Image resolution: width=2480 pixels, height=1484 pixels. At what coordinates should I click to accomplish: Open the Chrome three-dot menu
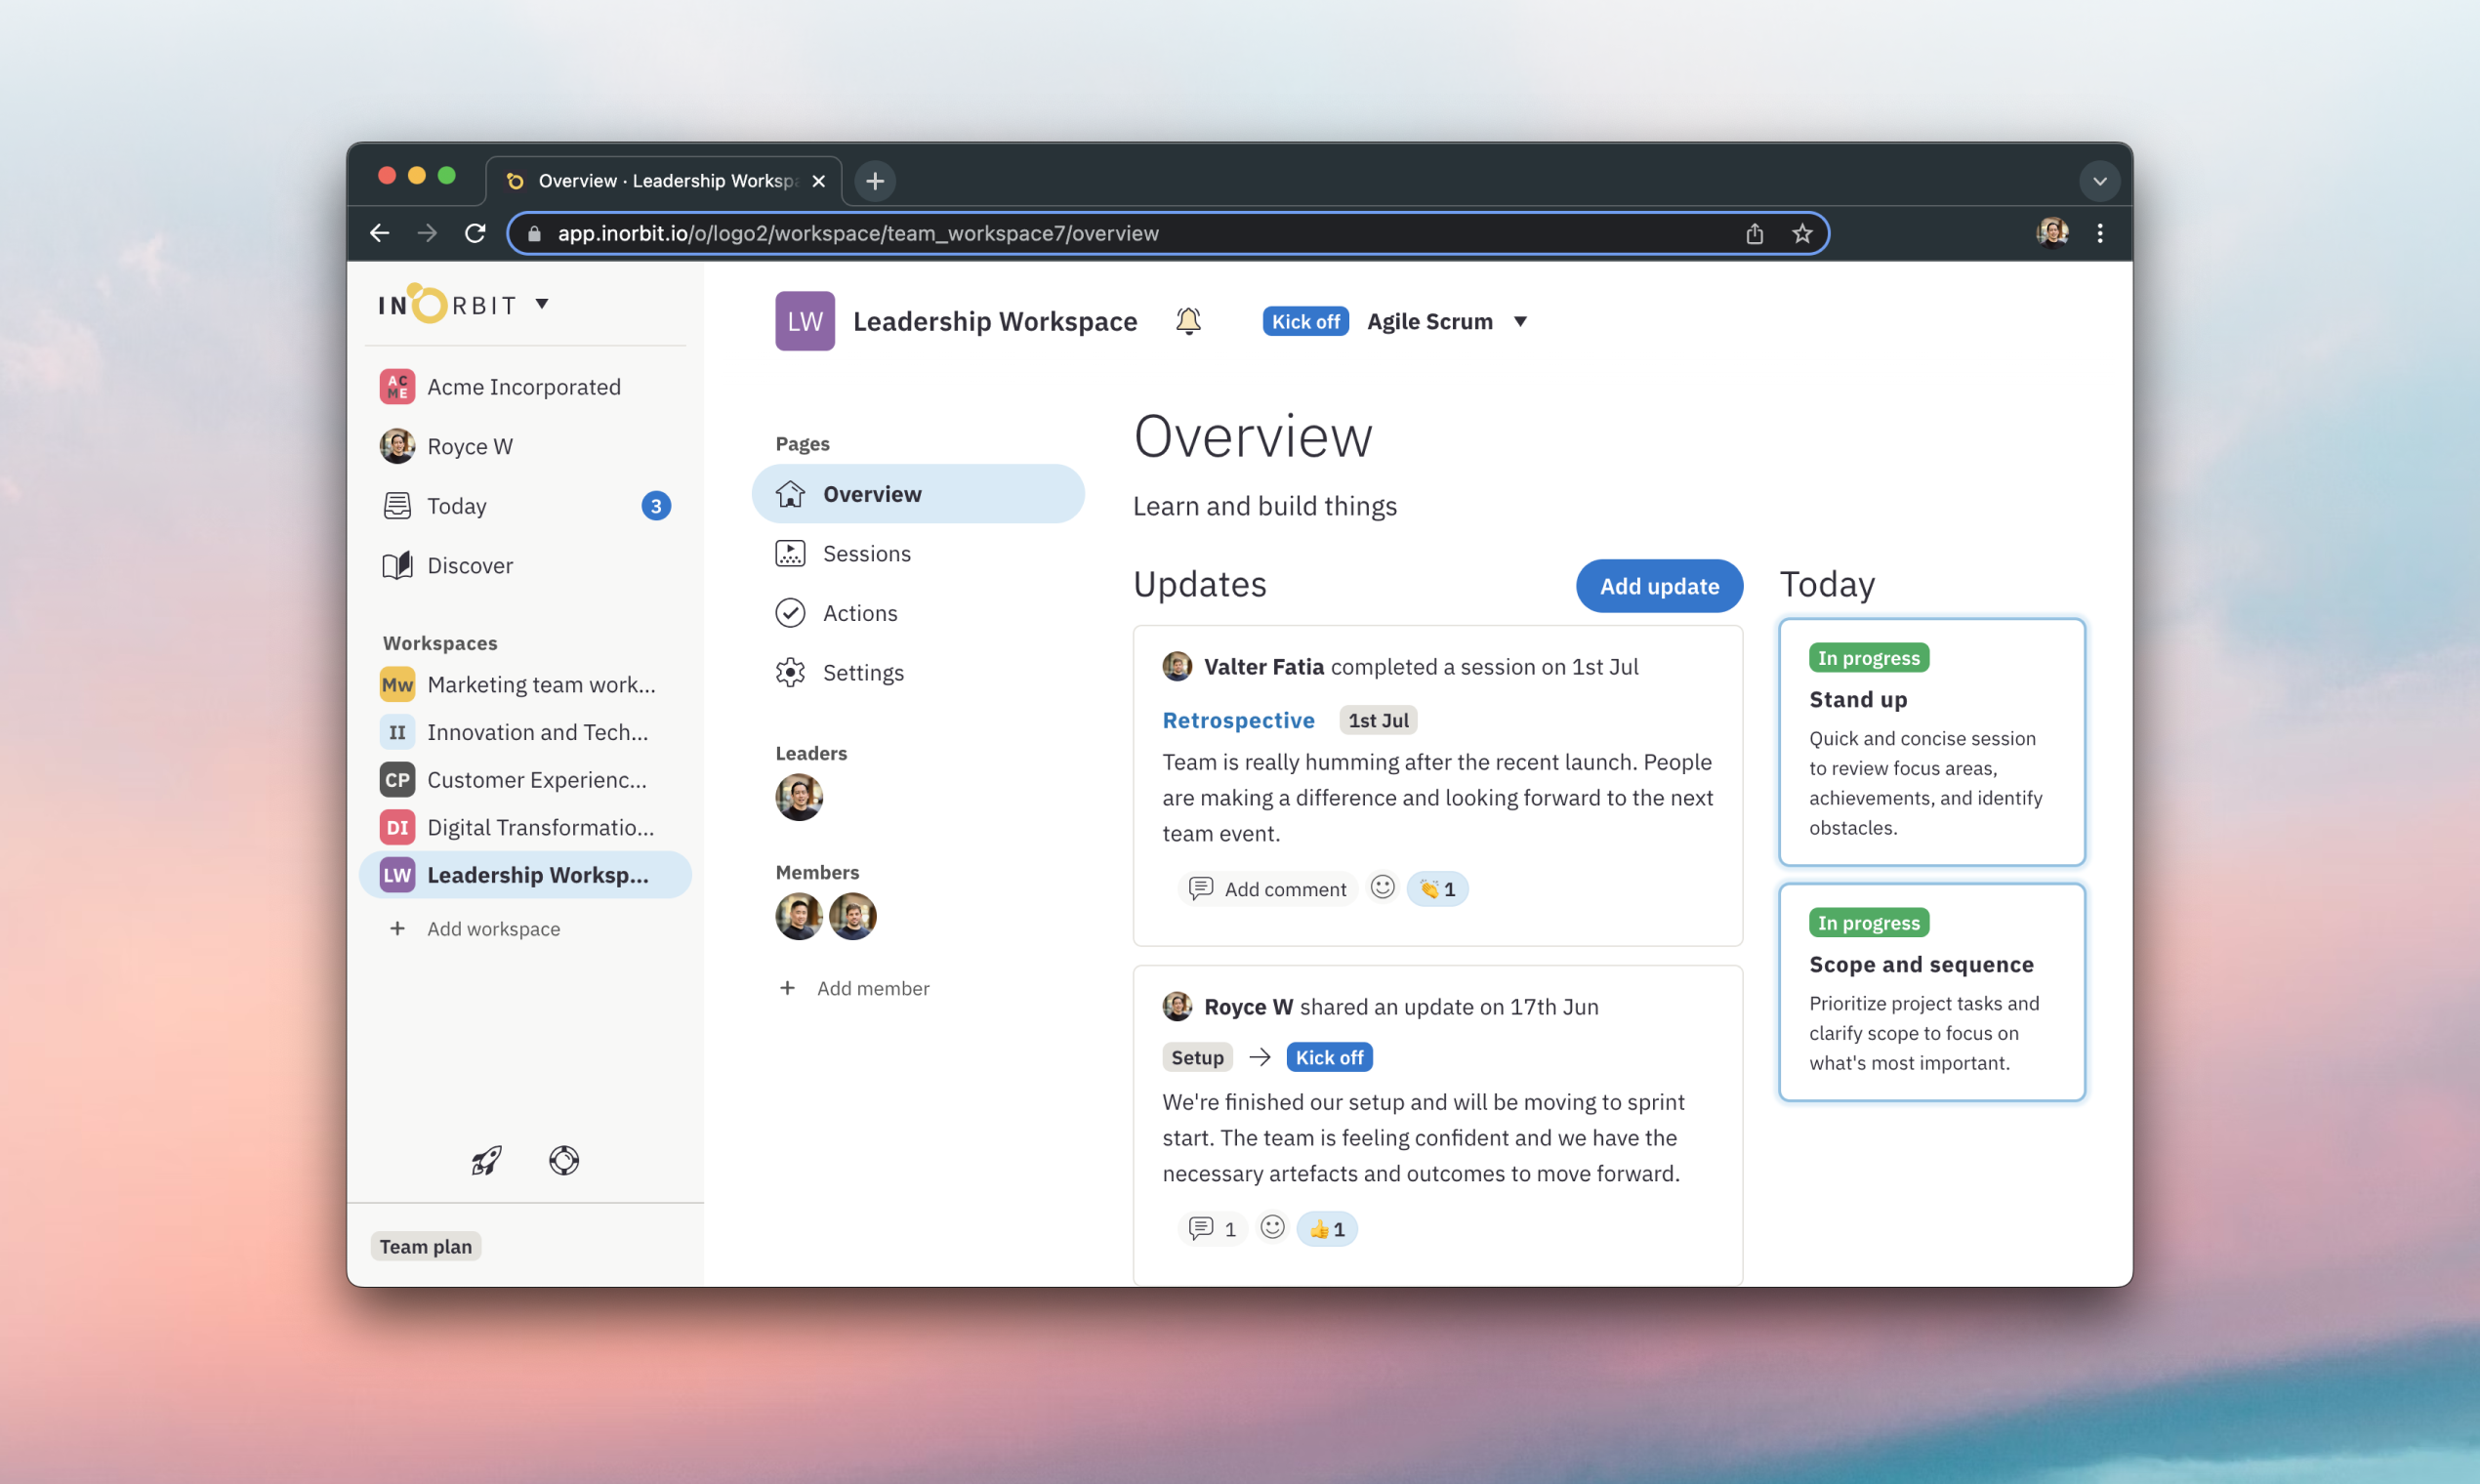point(2100,233)
